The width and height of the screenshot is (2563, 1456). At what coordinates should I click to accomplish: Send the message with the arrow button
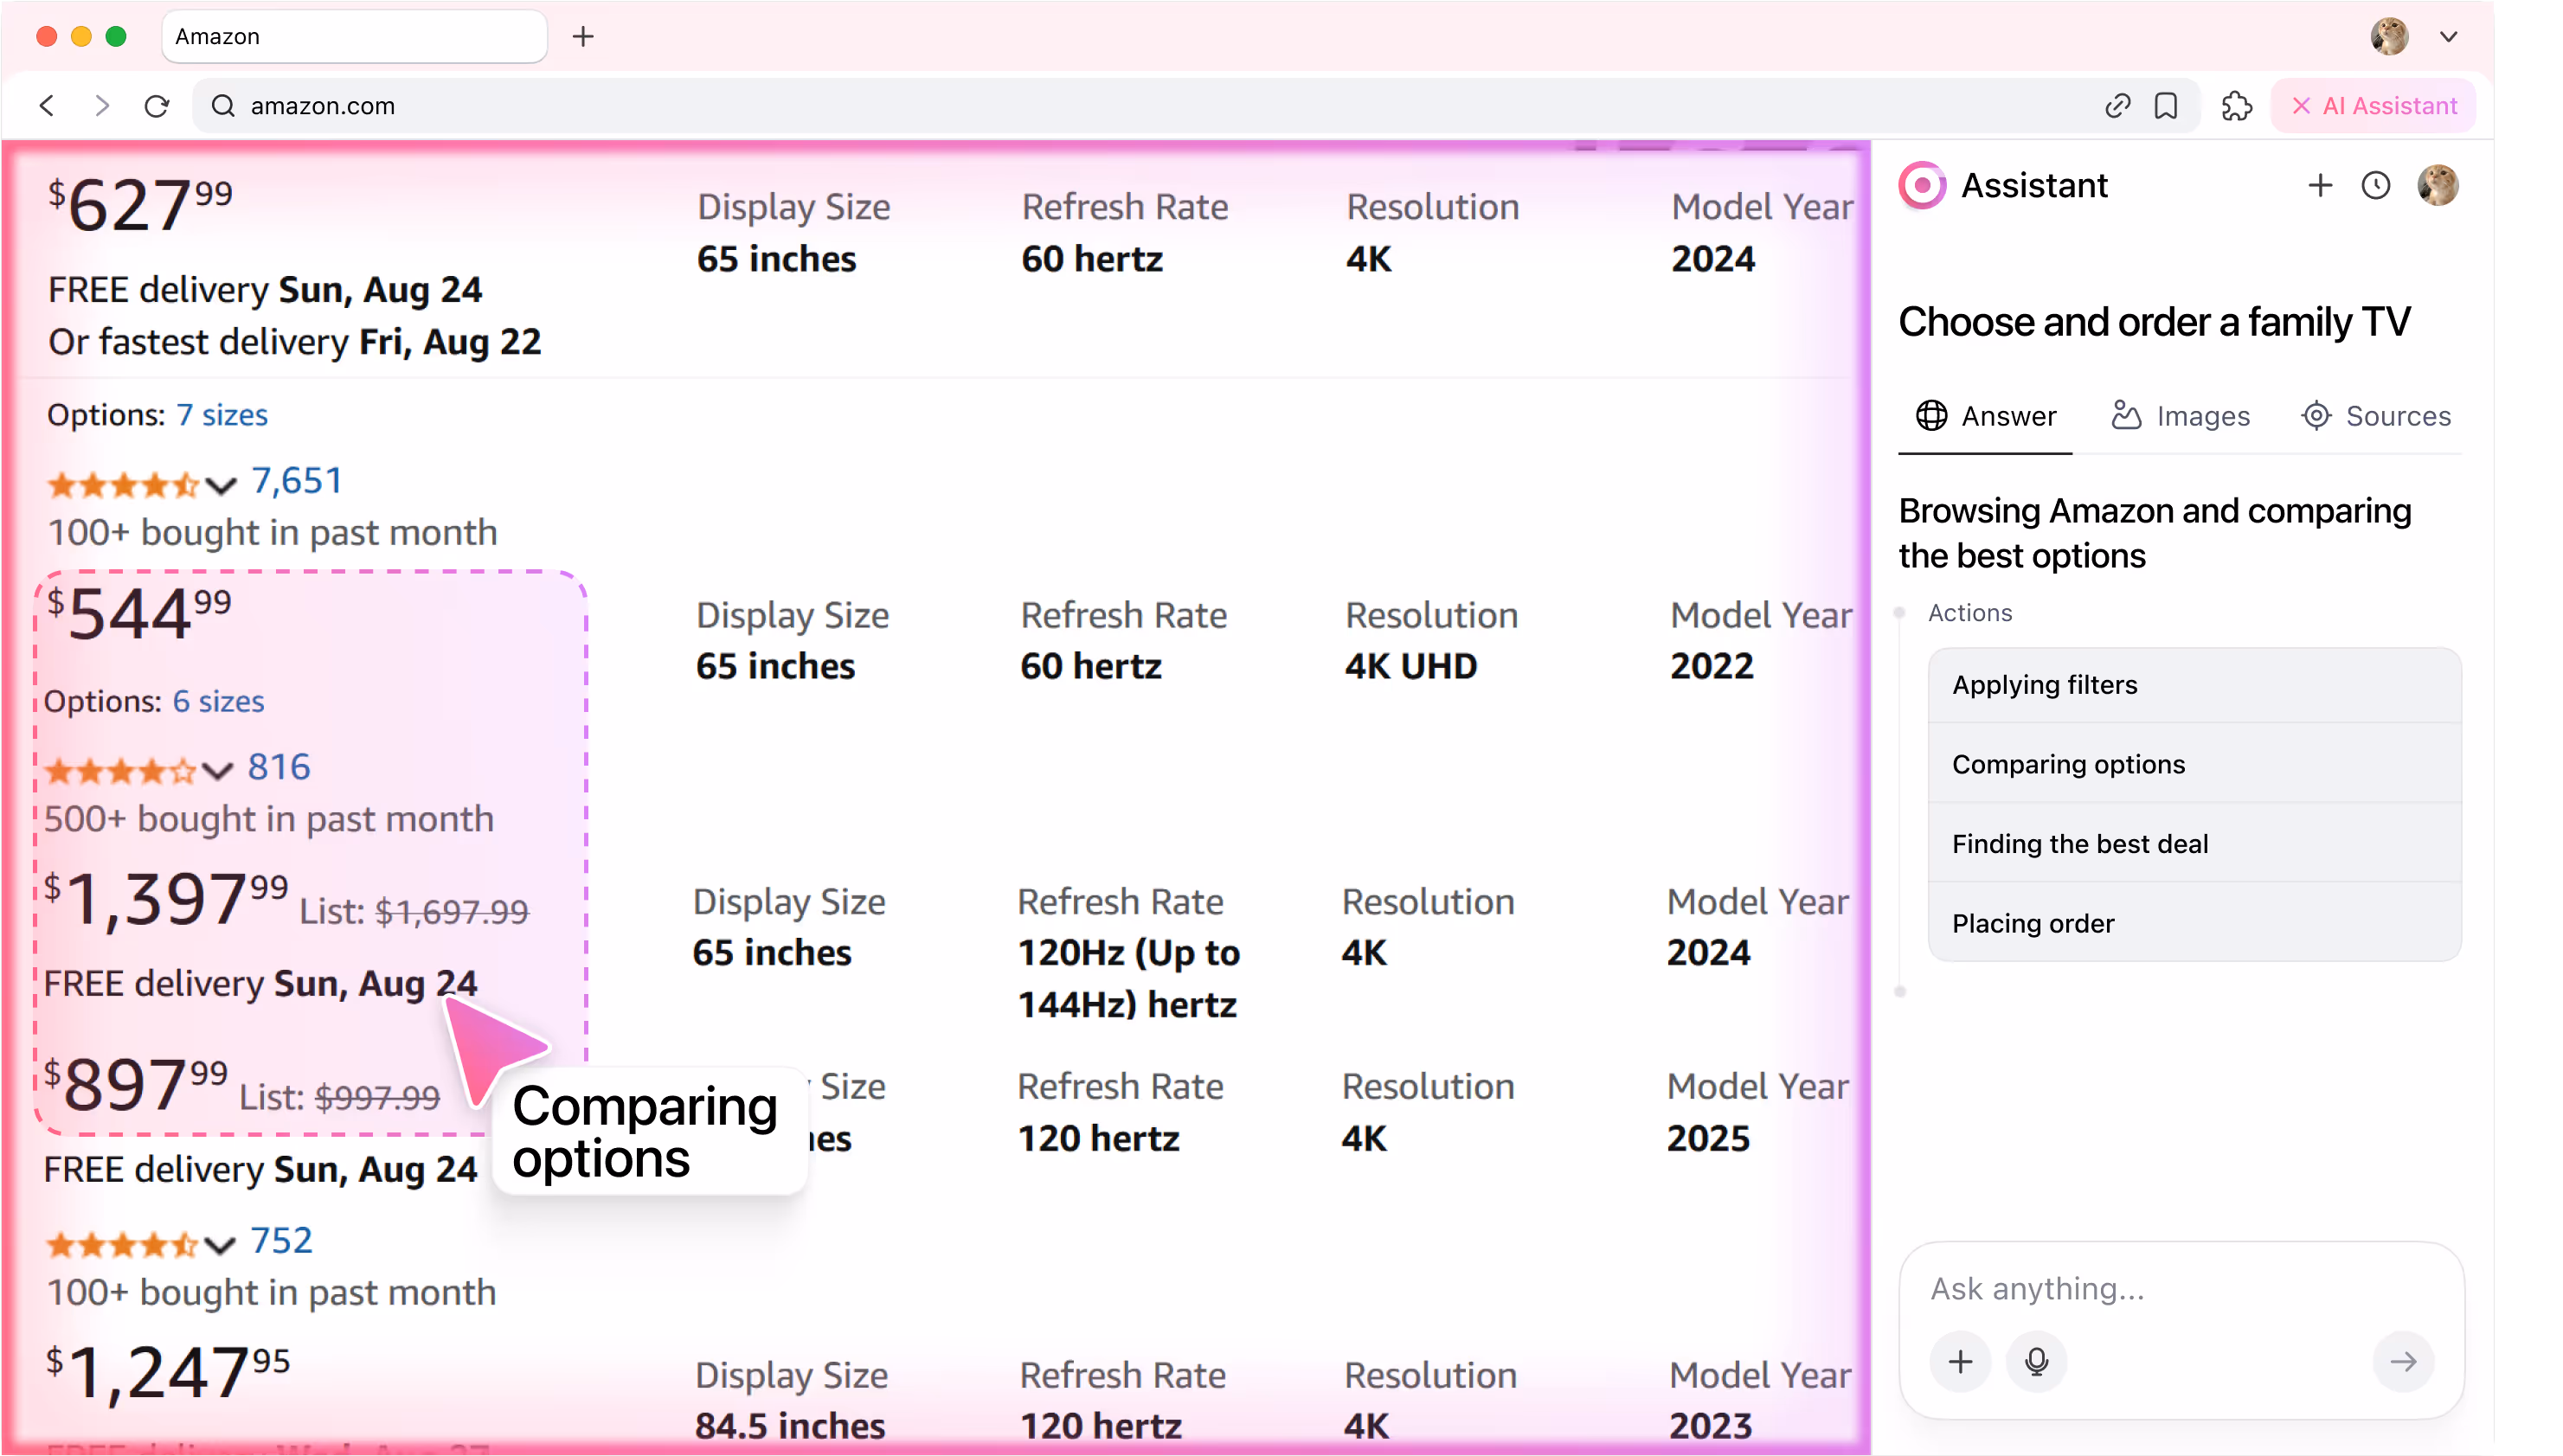pos(2403,1361)
